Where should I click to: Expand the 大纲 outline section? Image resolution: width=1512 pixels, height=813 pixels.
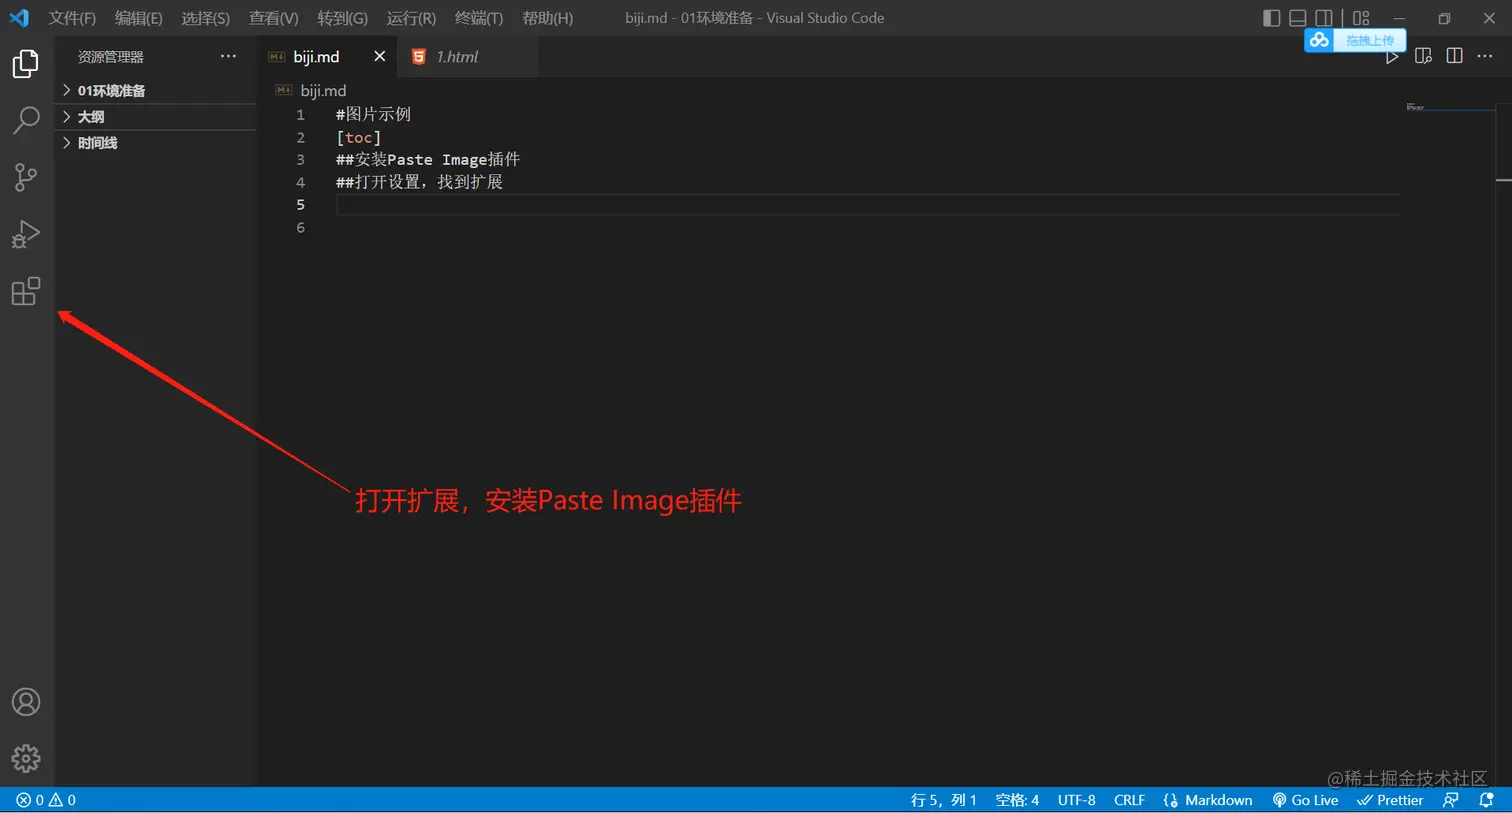click(x=156, y=116)
